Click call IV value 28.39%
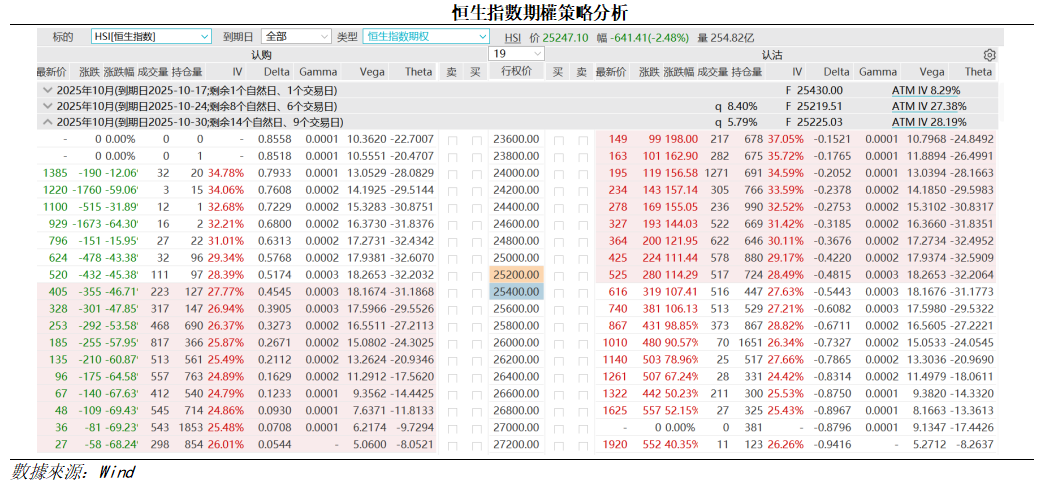Viewport: 1037px width, 486px height. pos(226,275)
